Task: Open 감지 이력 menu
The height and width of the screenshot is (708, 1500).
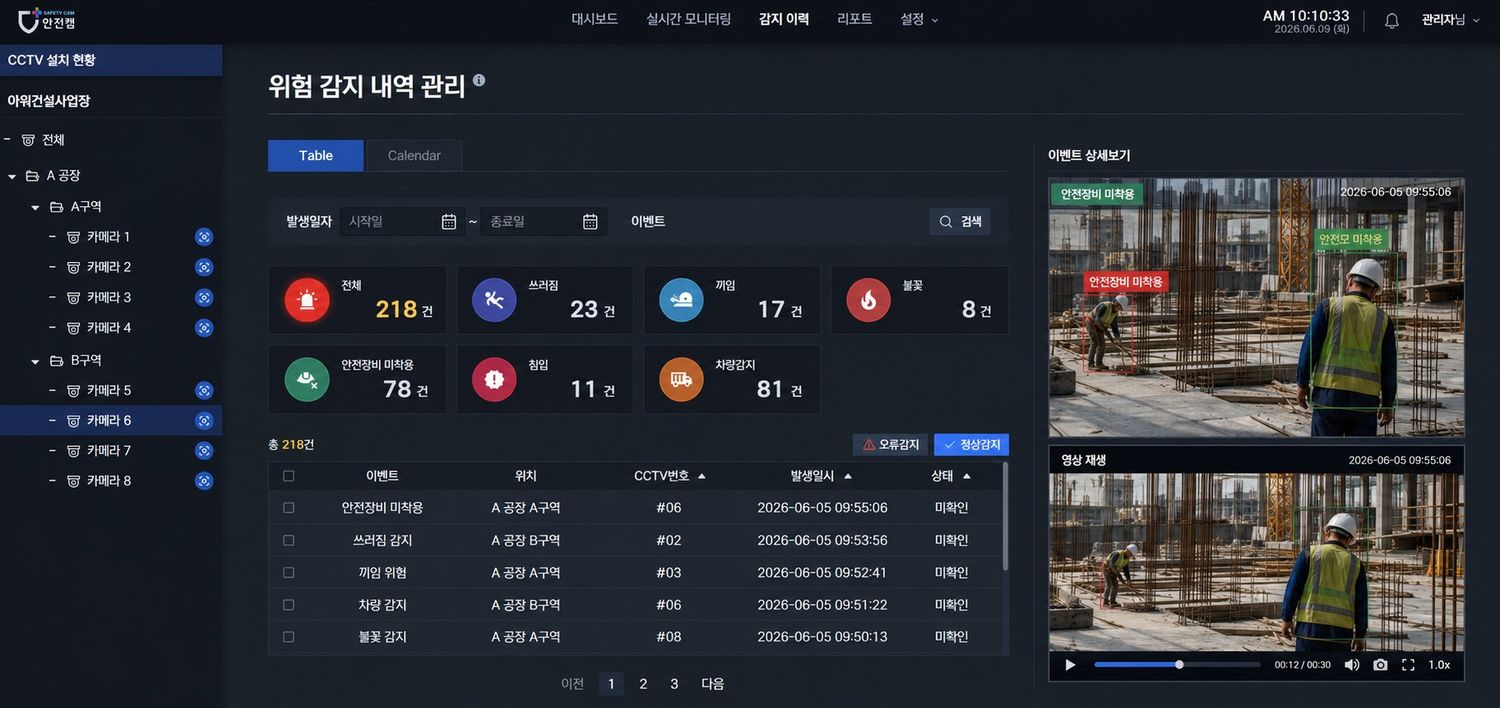Action: coord(784,19)
